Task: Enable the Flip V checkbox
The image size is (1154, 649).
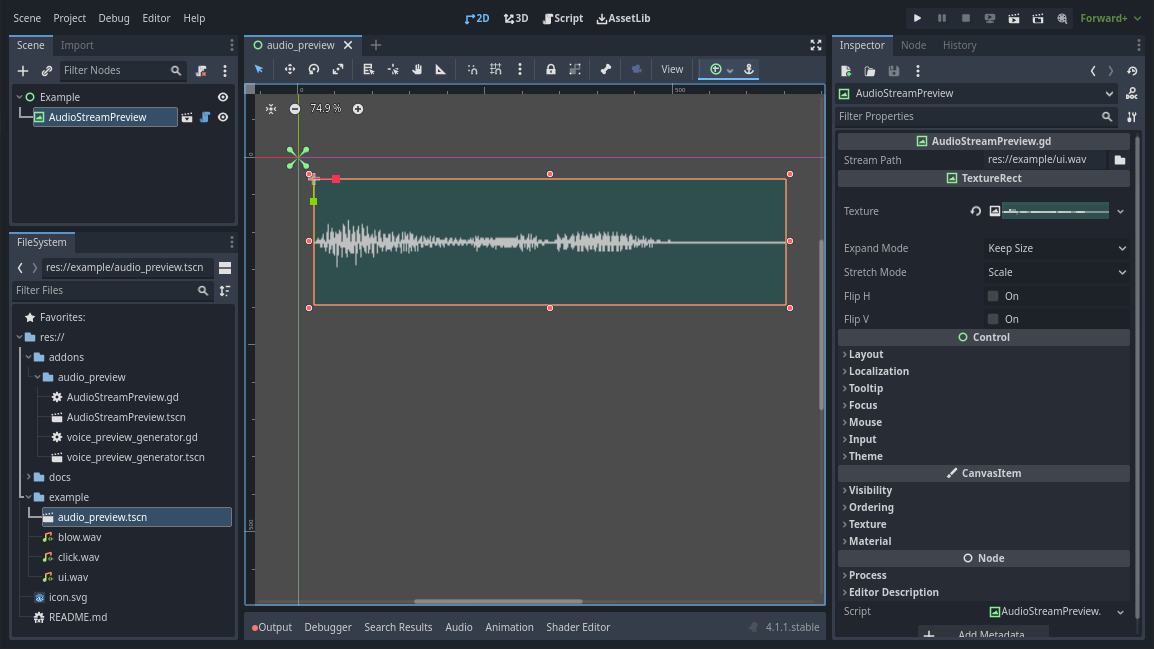Action: click(x=993, y=319)
